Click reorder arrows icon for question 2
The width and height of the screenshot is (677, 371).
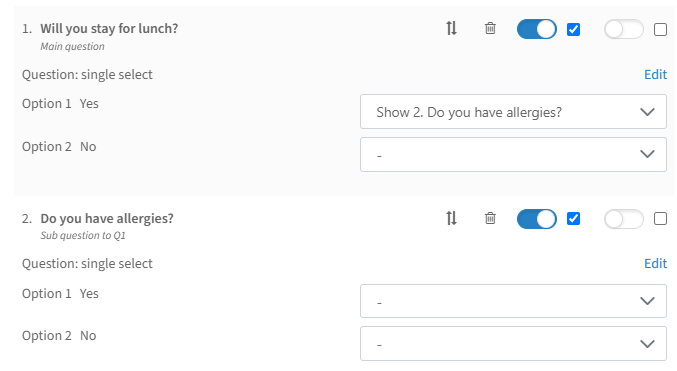tap(451, 218)
